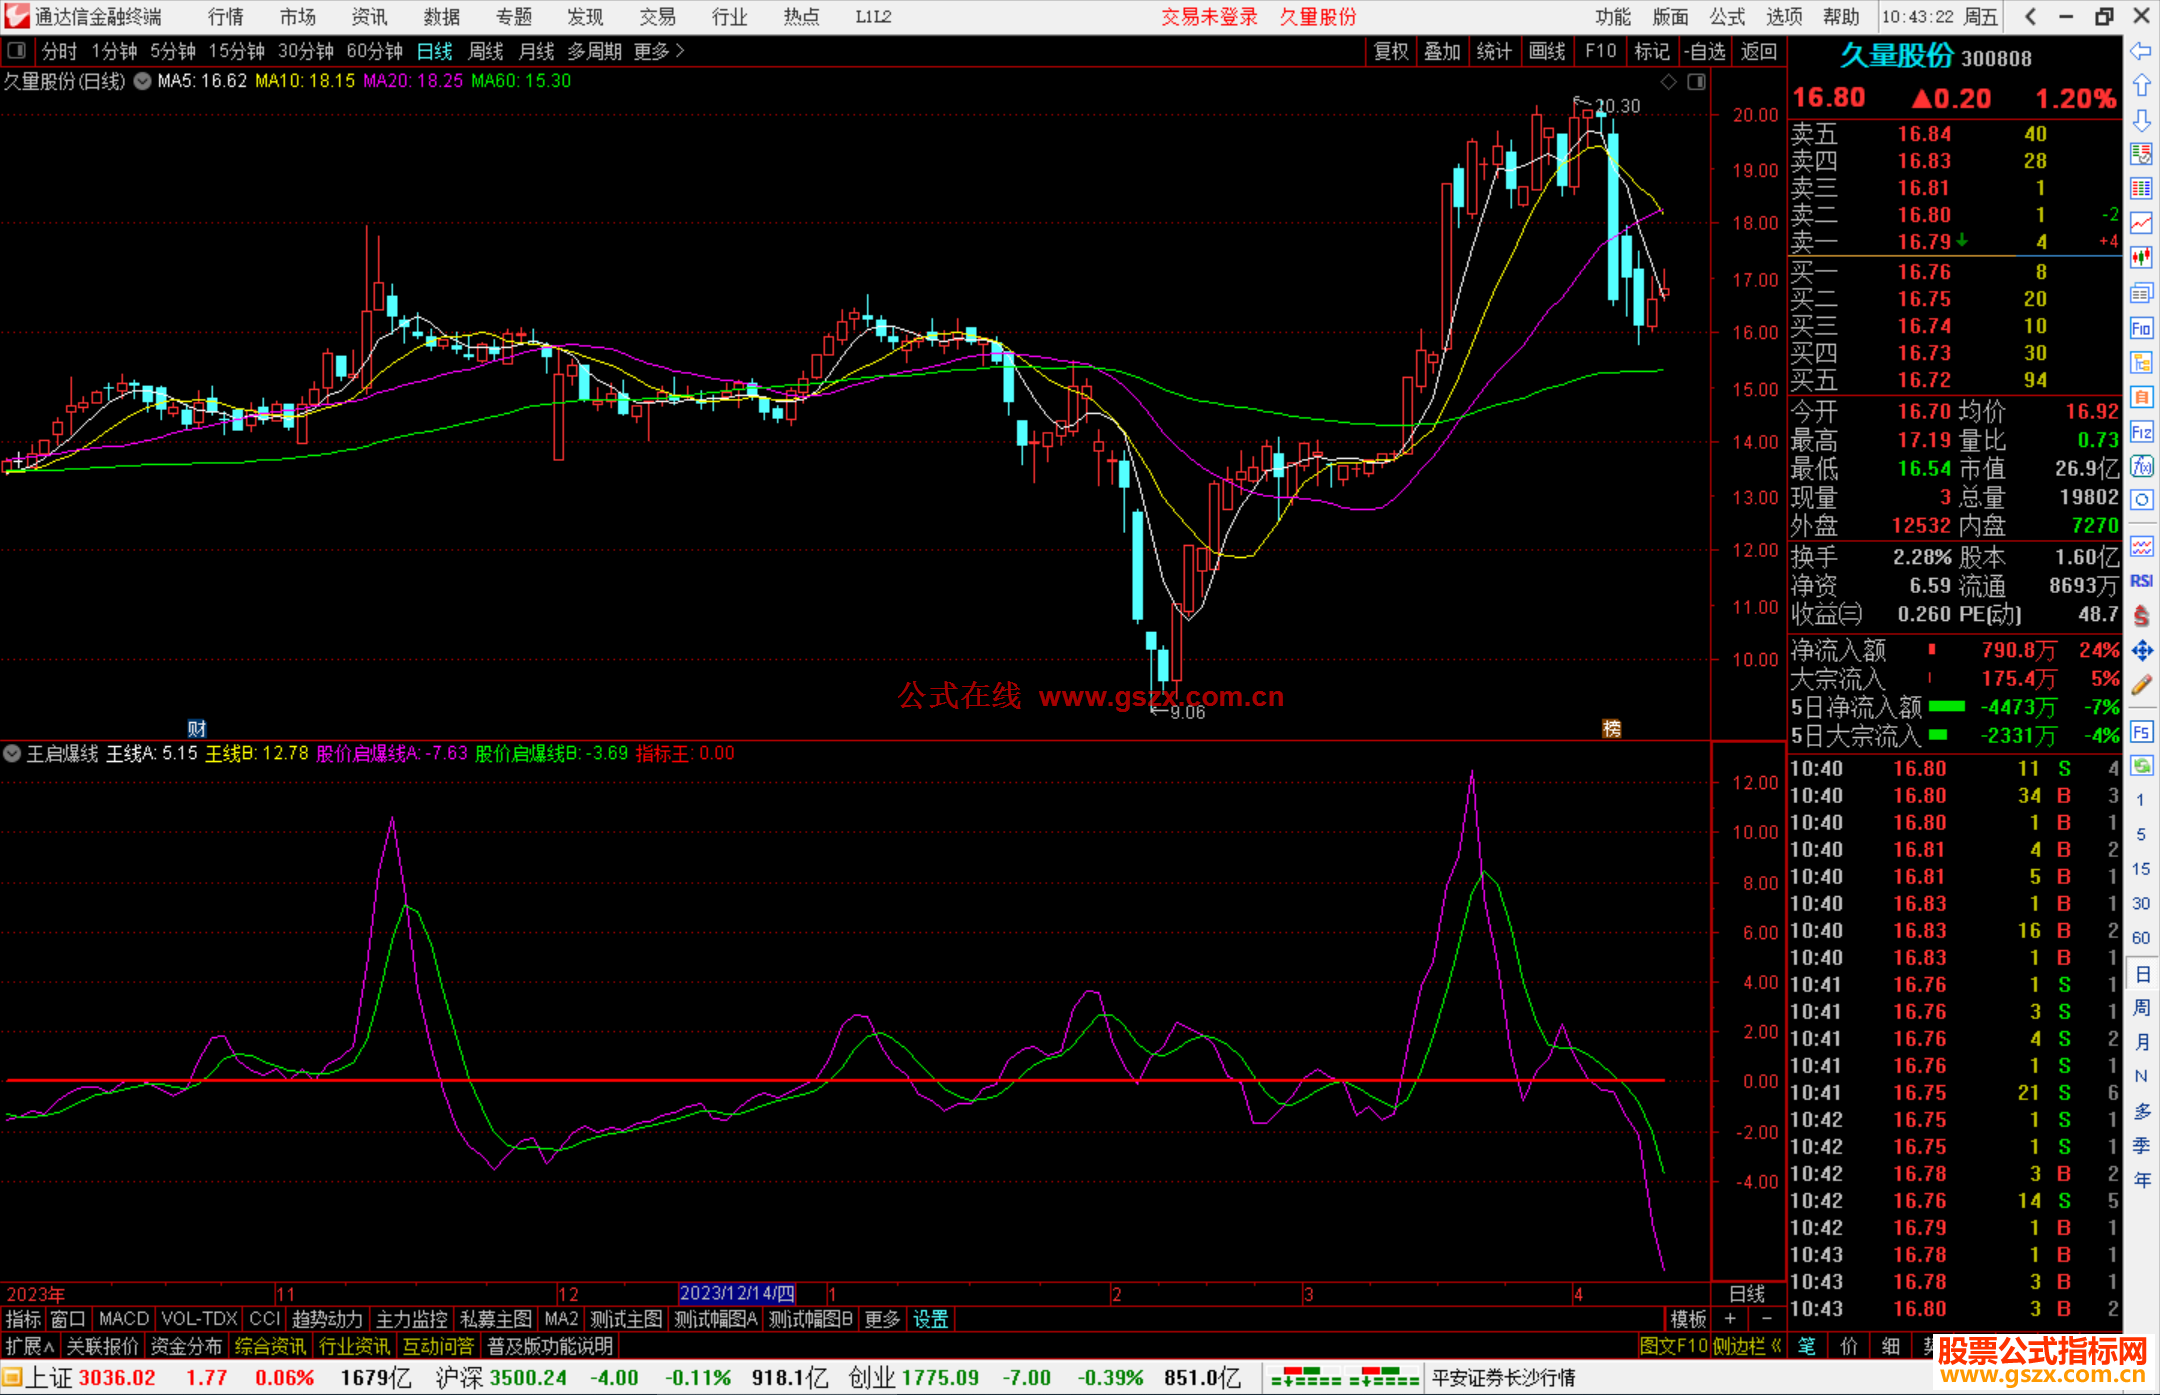Open the F12 sidebar icon

pyautogui.click(x=2141, y=432)
